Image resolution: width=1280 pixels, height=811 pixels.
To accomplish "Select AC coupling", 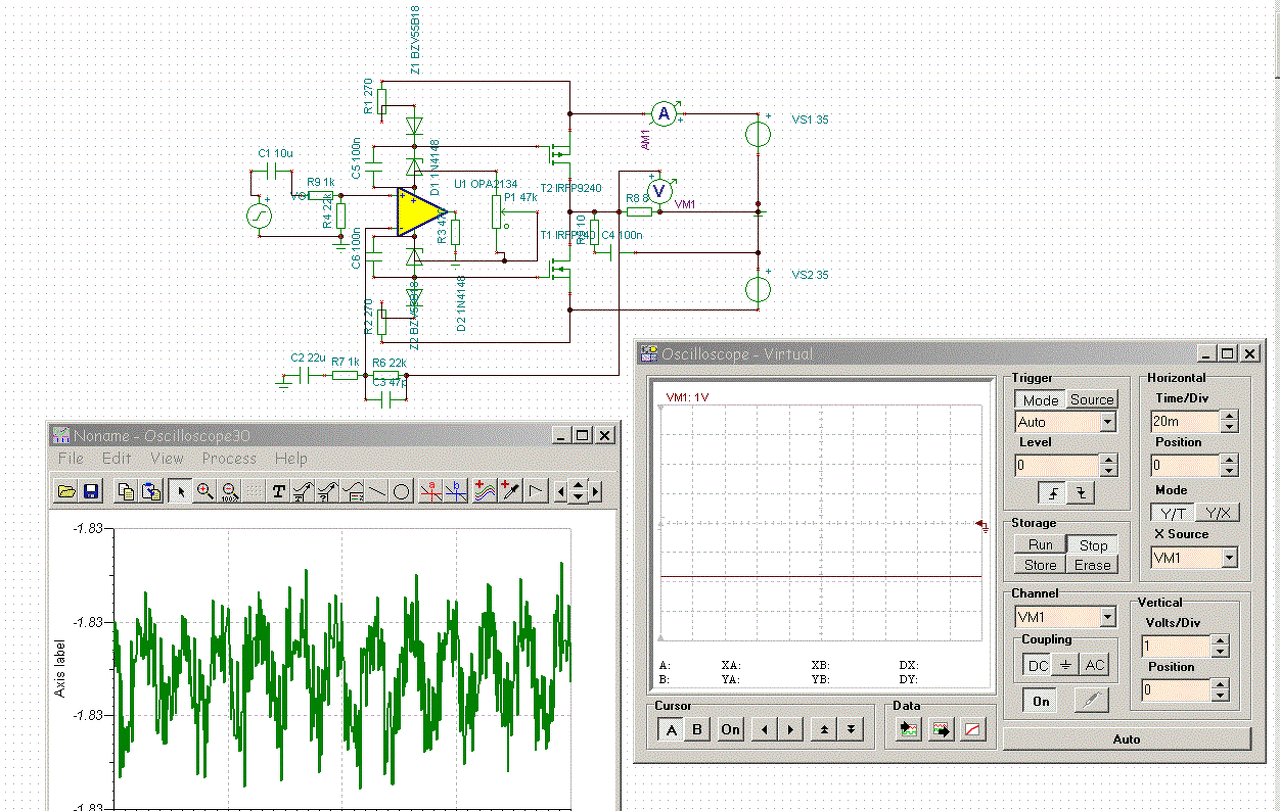I will [1095, 665].
